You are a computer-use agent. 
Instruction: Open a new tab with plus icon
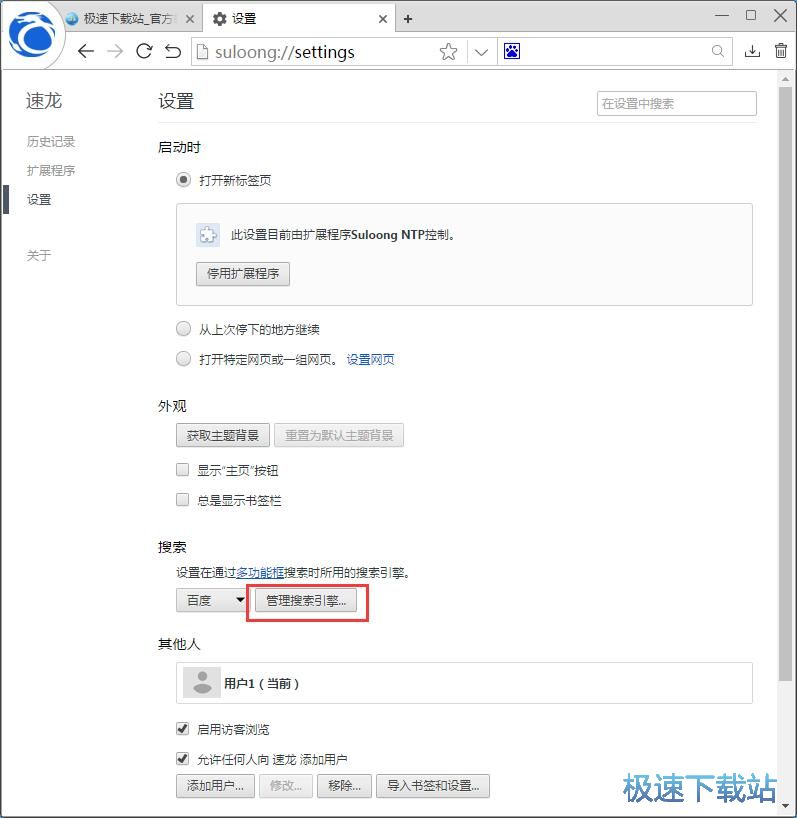pyautogui.click(x=408, y=19)
